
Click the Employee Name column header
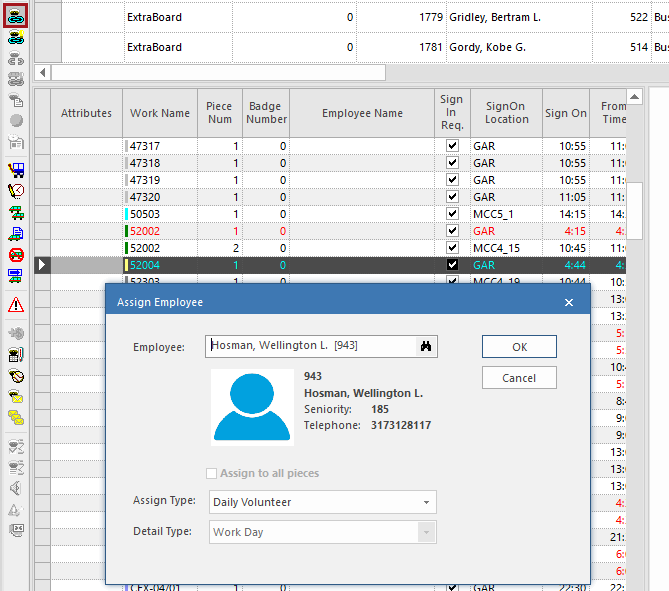[362, 113]
